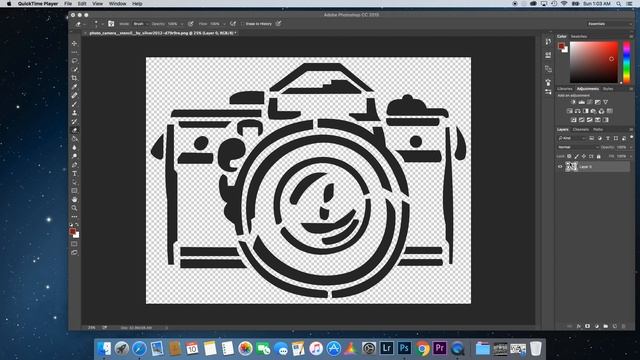Open Trash in the Dock
This screenshot has height=360, width=640.
pos(536,348)
